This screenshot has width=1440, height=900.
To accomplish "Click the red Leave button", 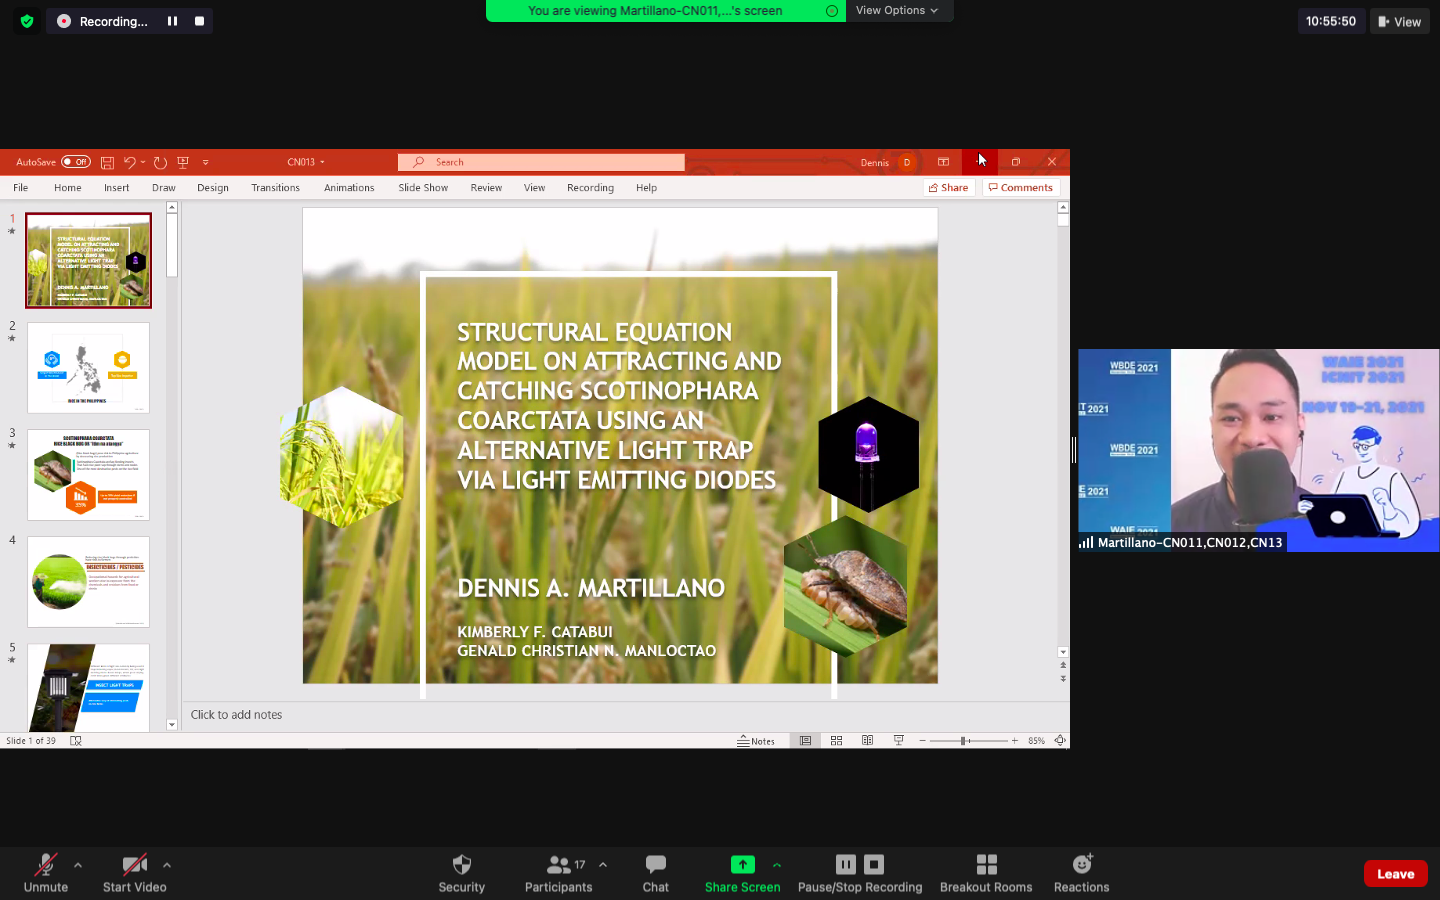I will point(1395,874).
